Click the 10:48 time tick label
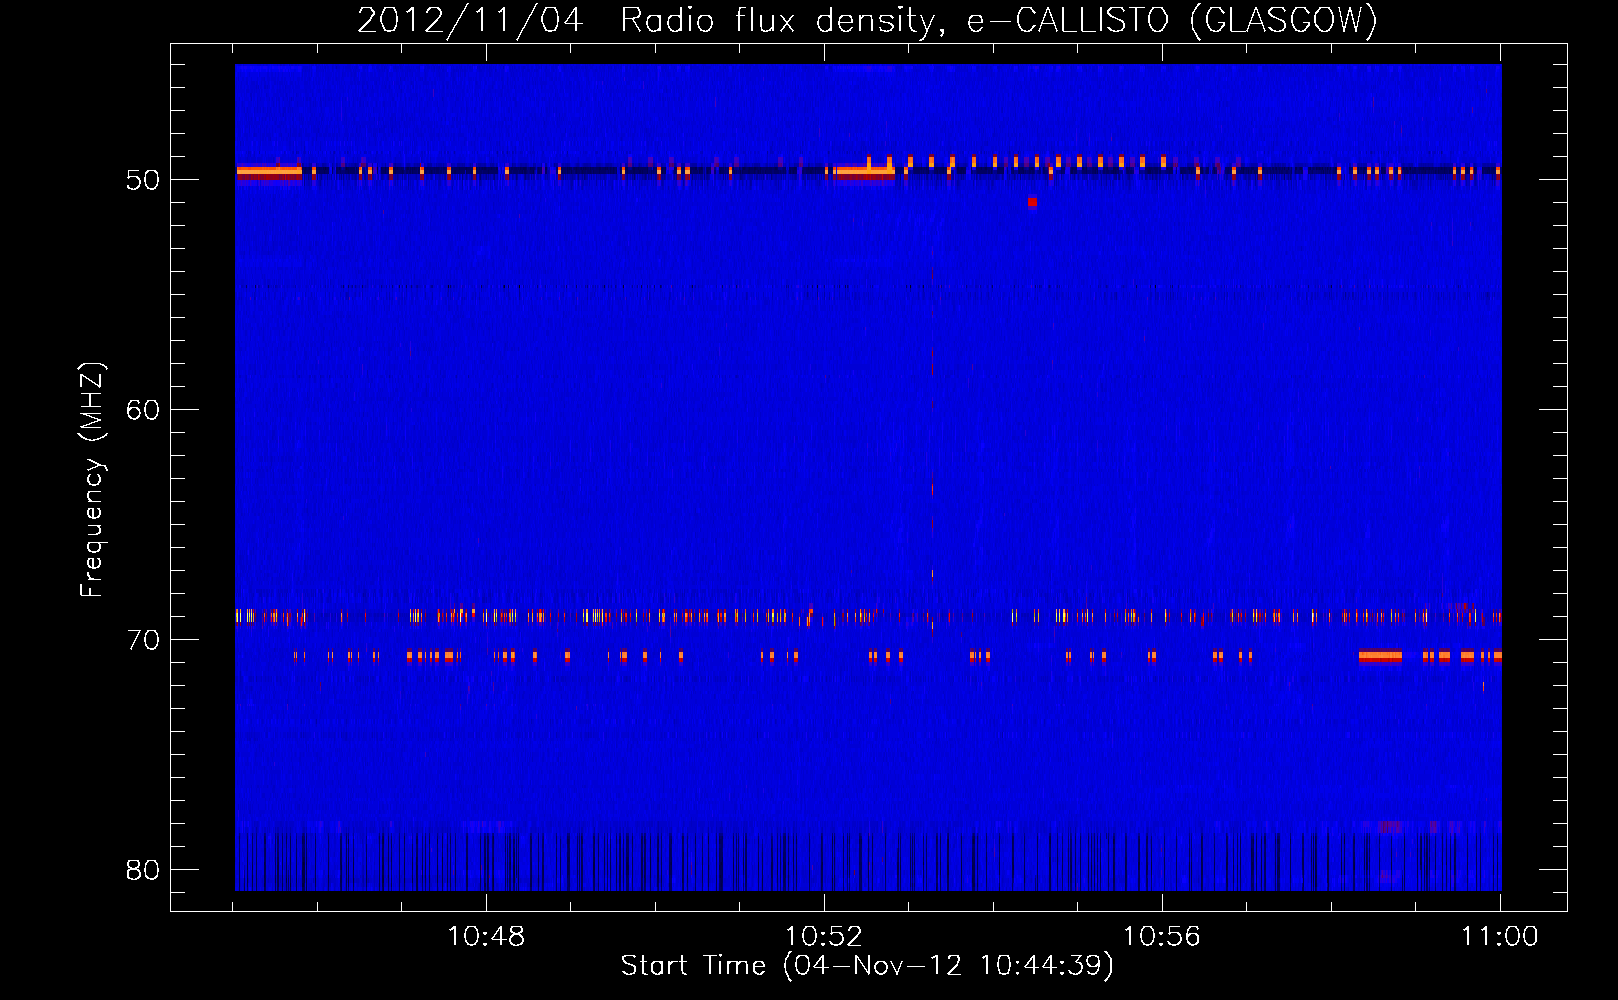 point(486,937)
